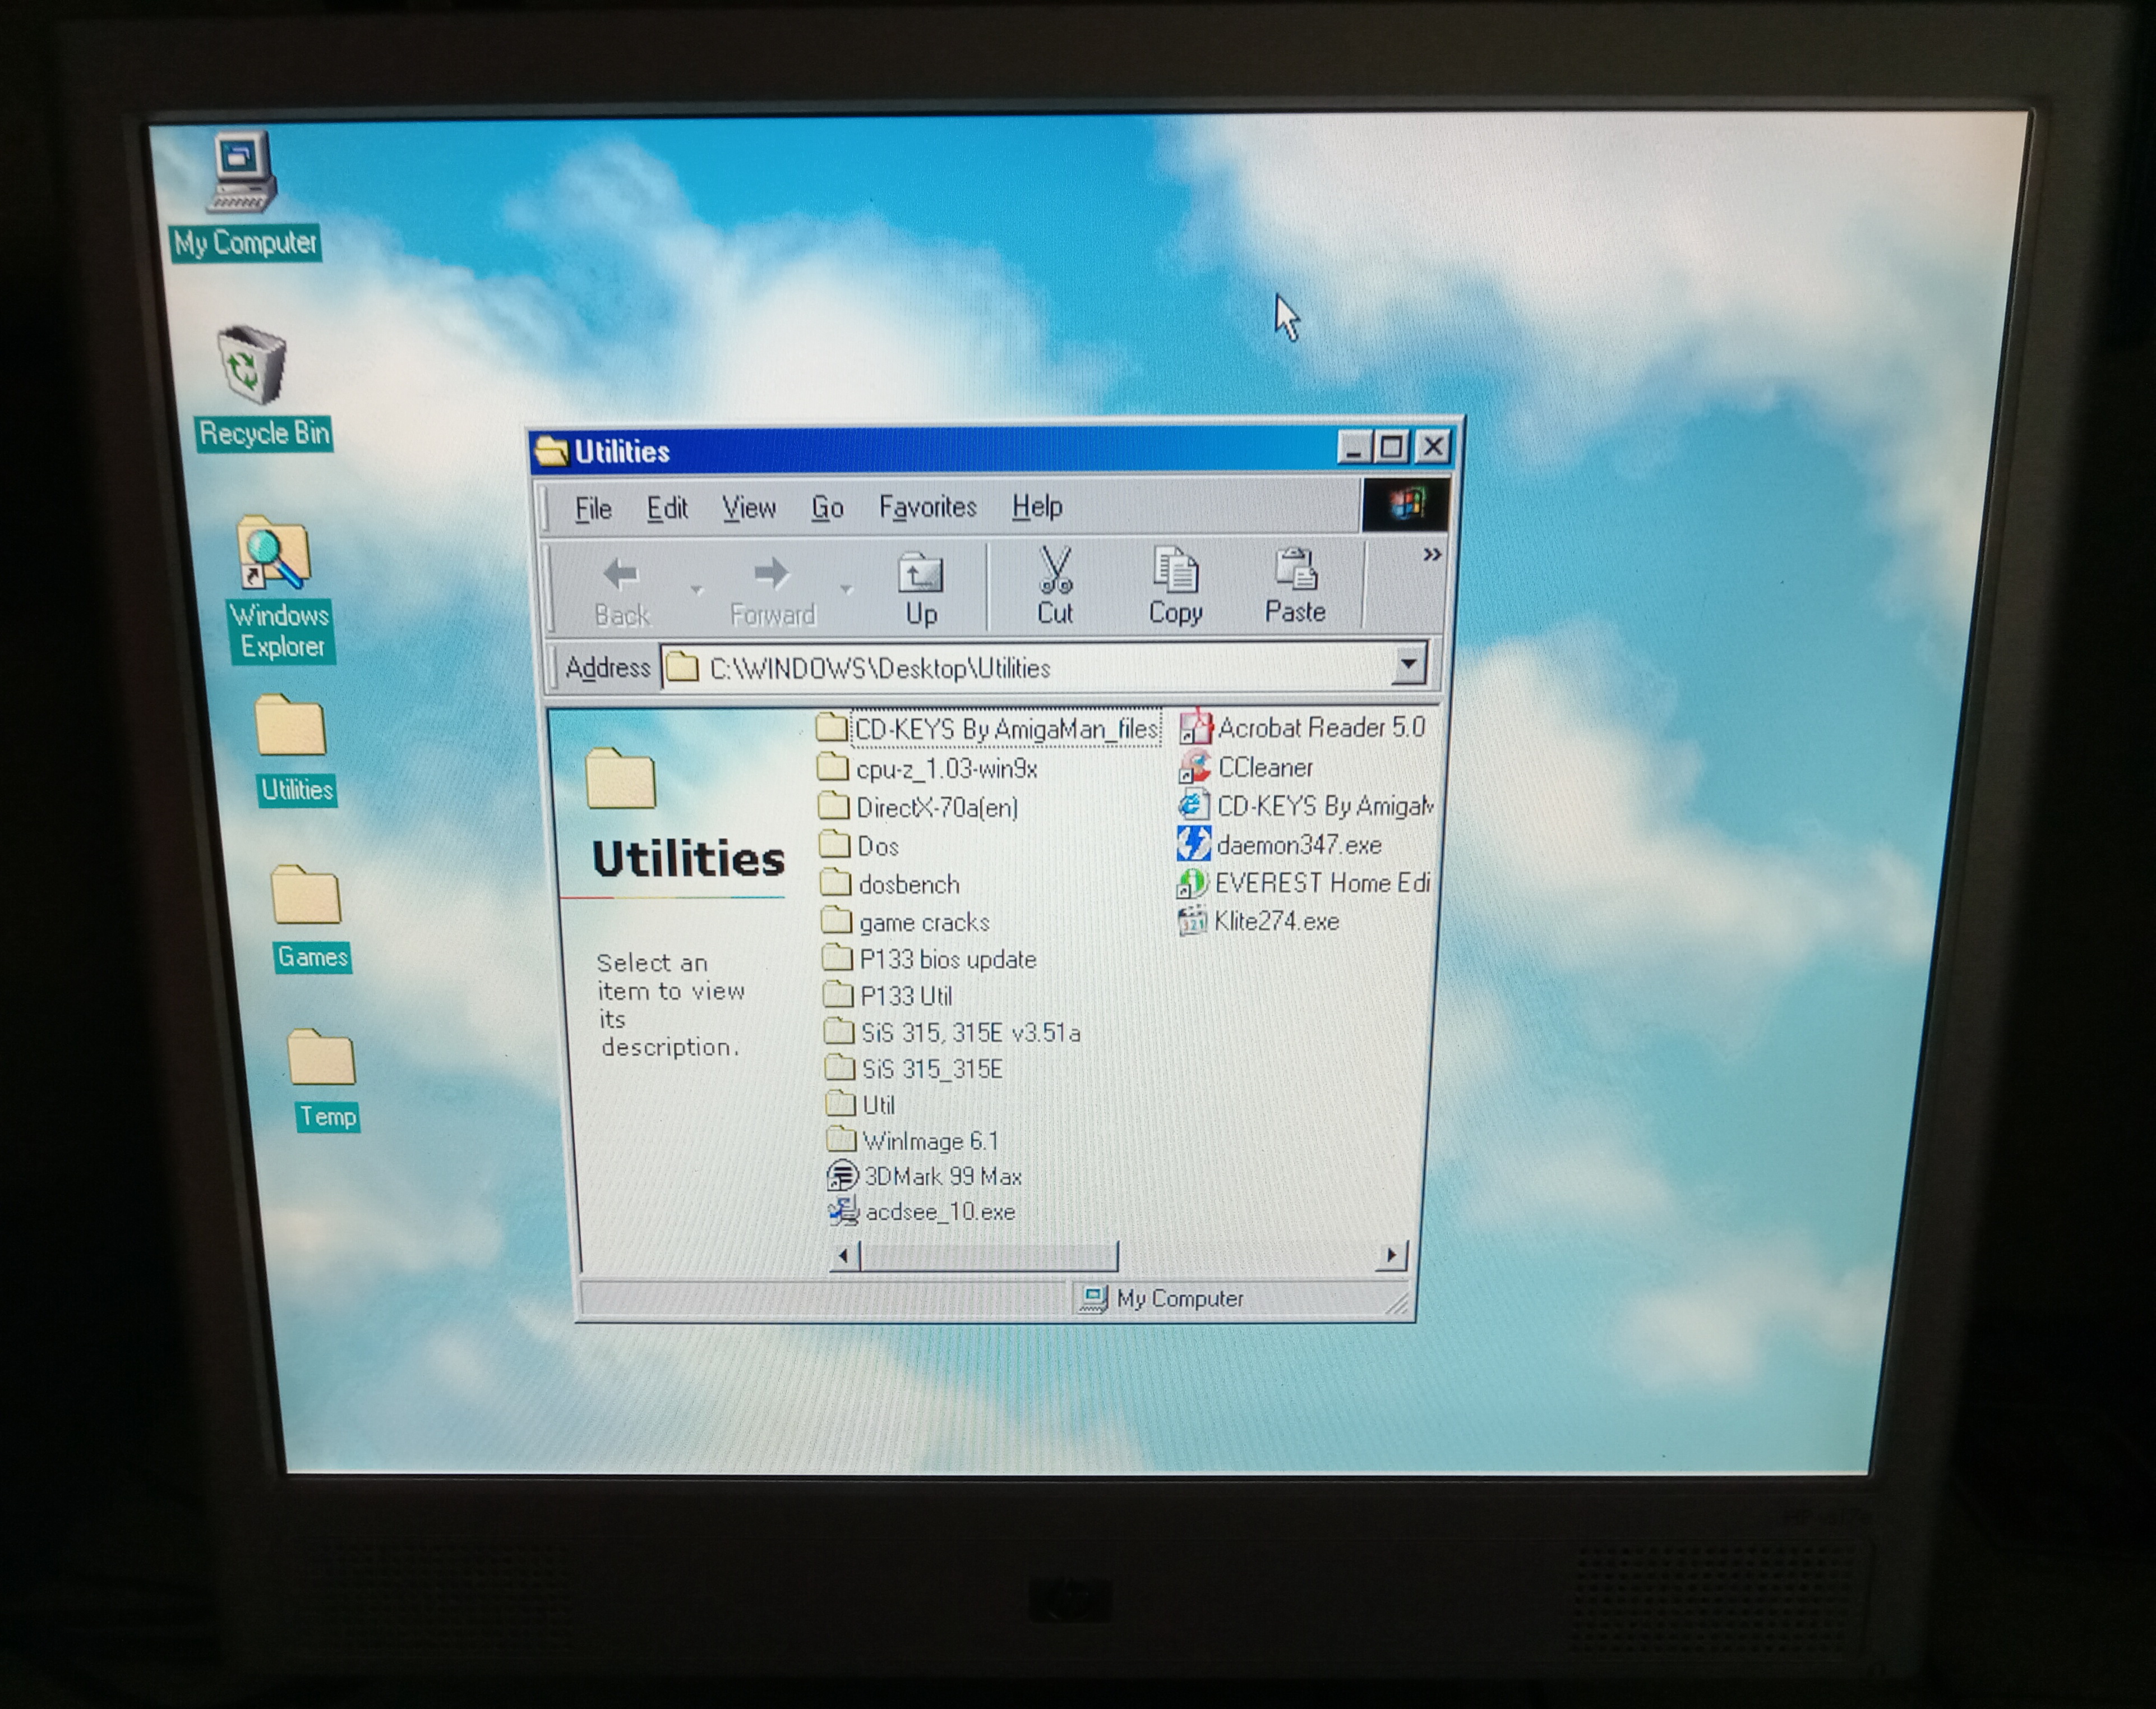Select the EVEREST Home Edition shortcut
The height and width of the screenshot is (1709, 2156).
pyautogui.click(x=1192, y=883)
